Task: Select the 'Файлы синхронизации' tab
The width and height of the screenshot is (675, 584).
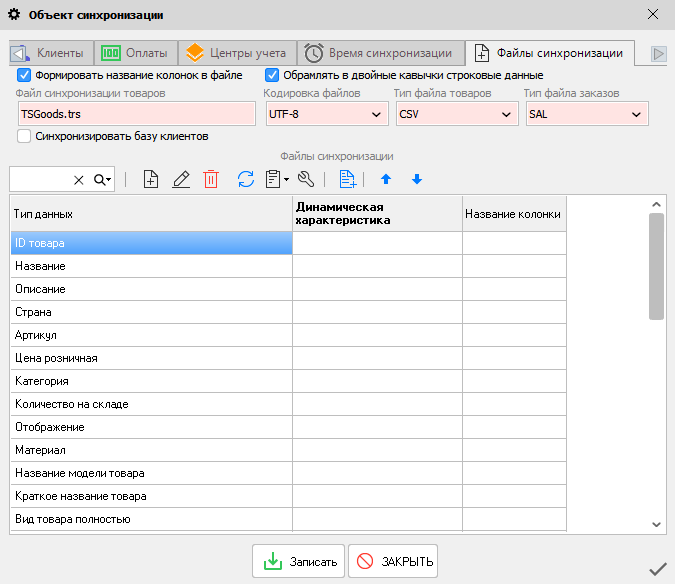Action: tap(550, 53)
